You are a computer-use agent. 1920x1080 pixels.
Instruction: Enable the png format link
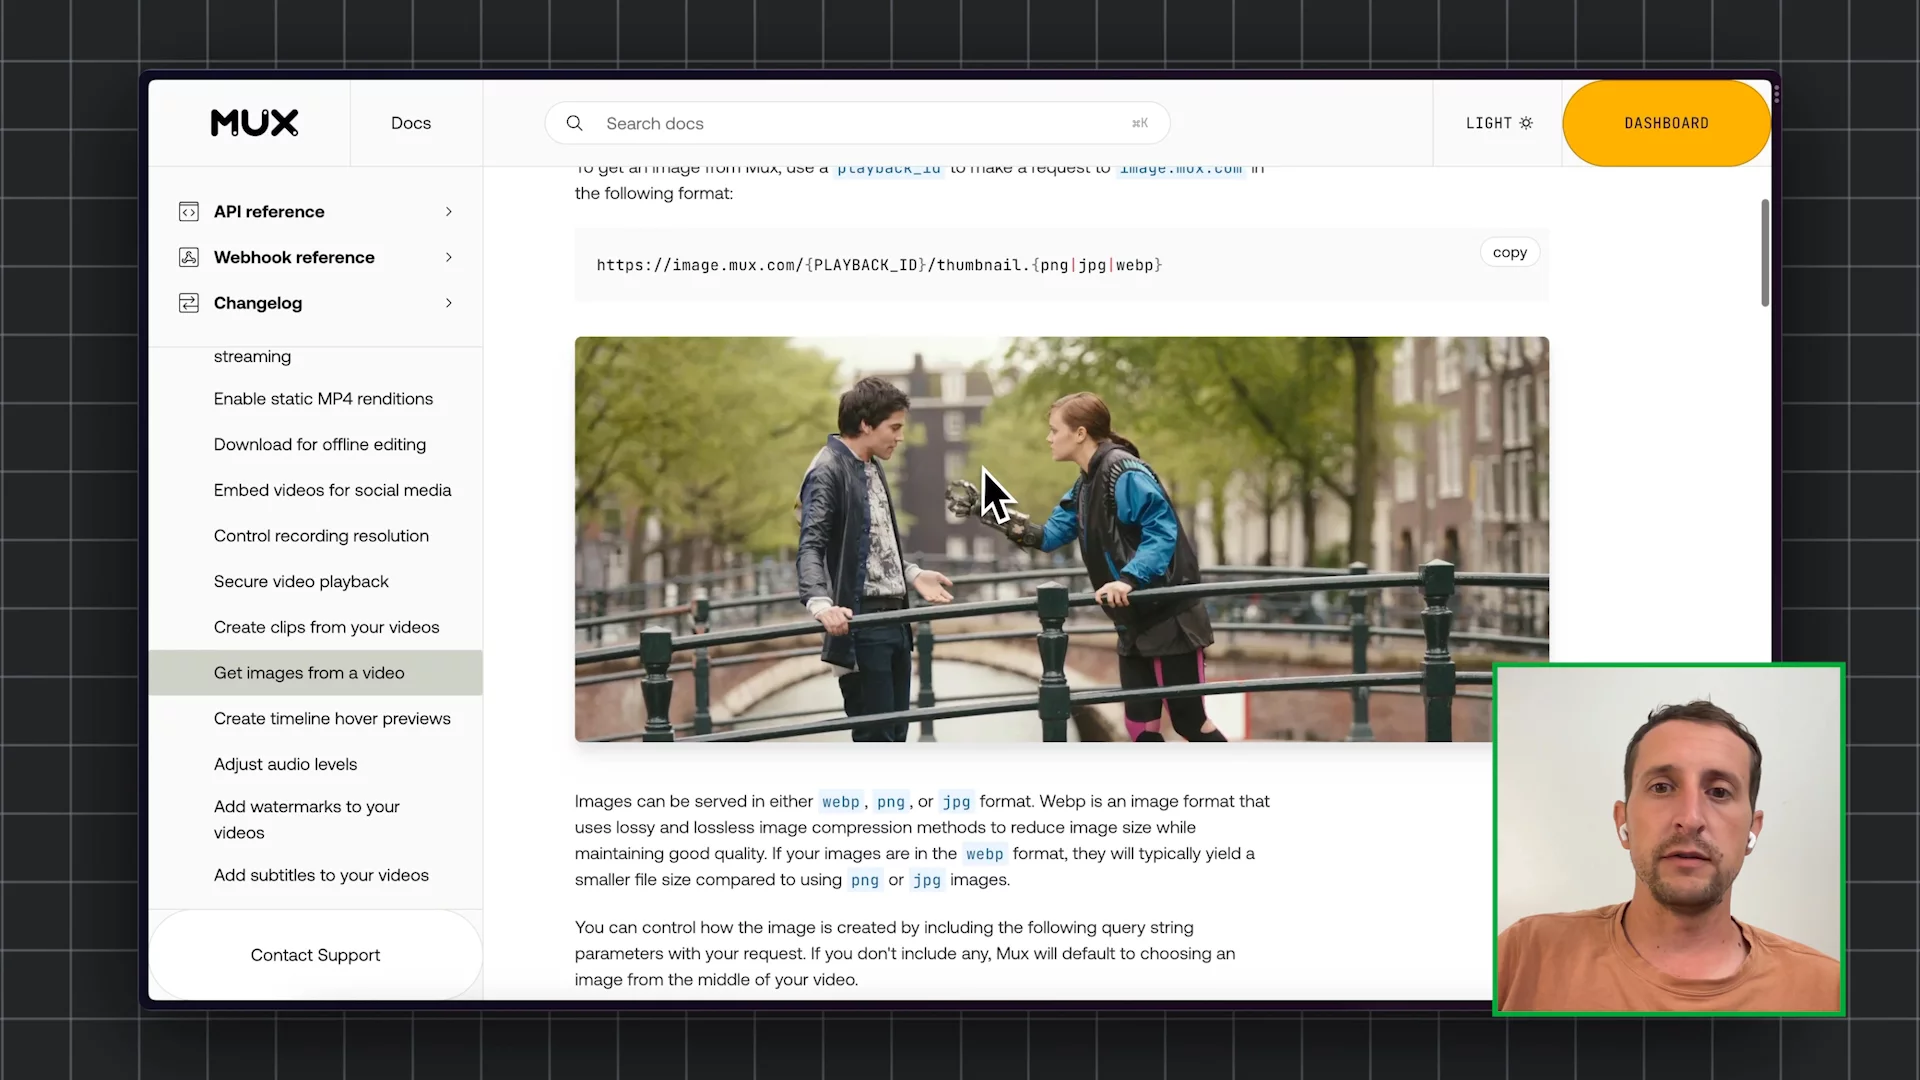click(x=890, y=802)
